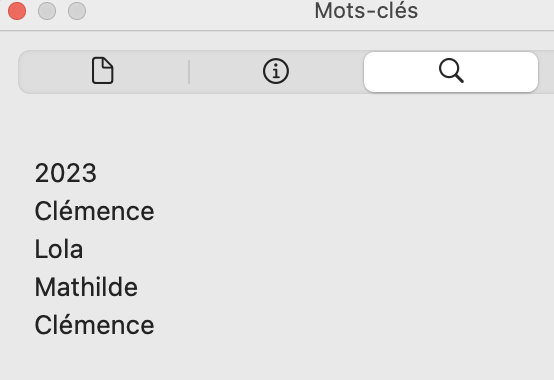
Task: Click the second gray zoom window button
Action: (x=77, y=11)
